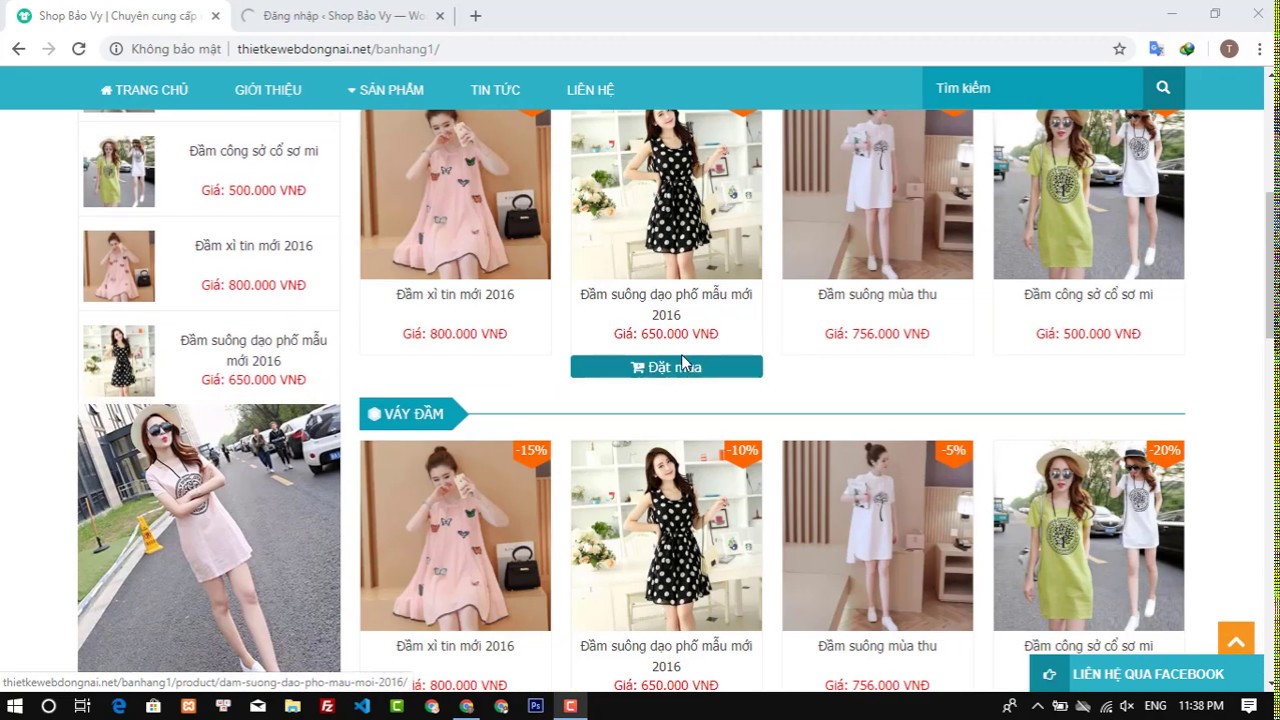Click the page vertical scrollbar thumb

pos(1271,265)
